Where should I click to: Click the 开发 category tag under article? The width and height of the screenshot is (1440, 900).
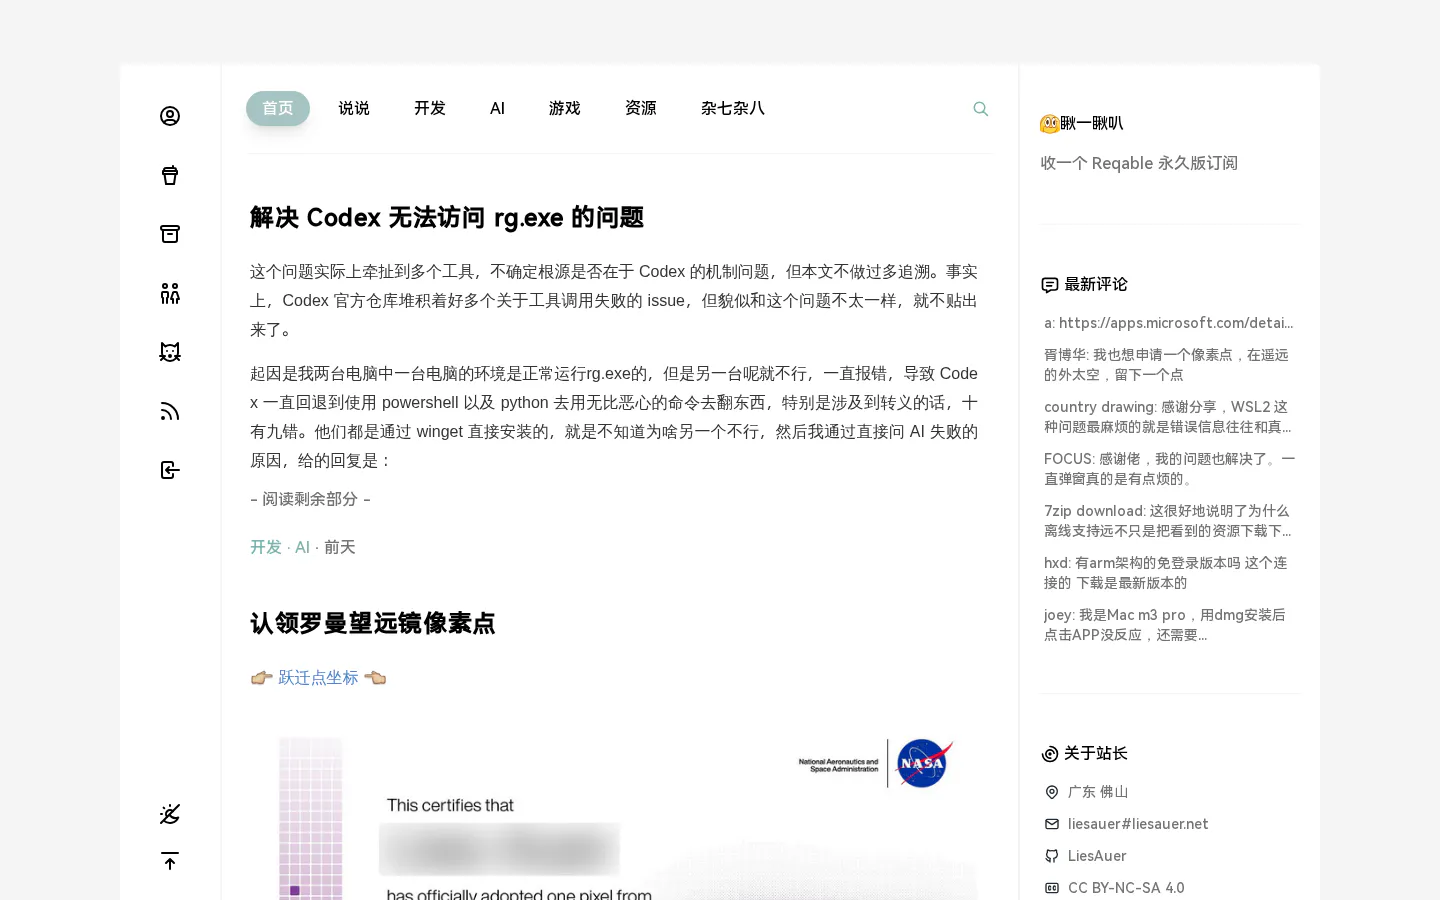(266, 547)
